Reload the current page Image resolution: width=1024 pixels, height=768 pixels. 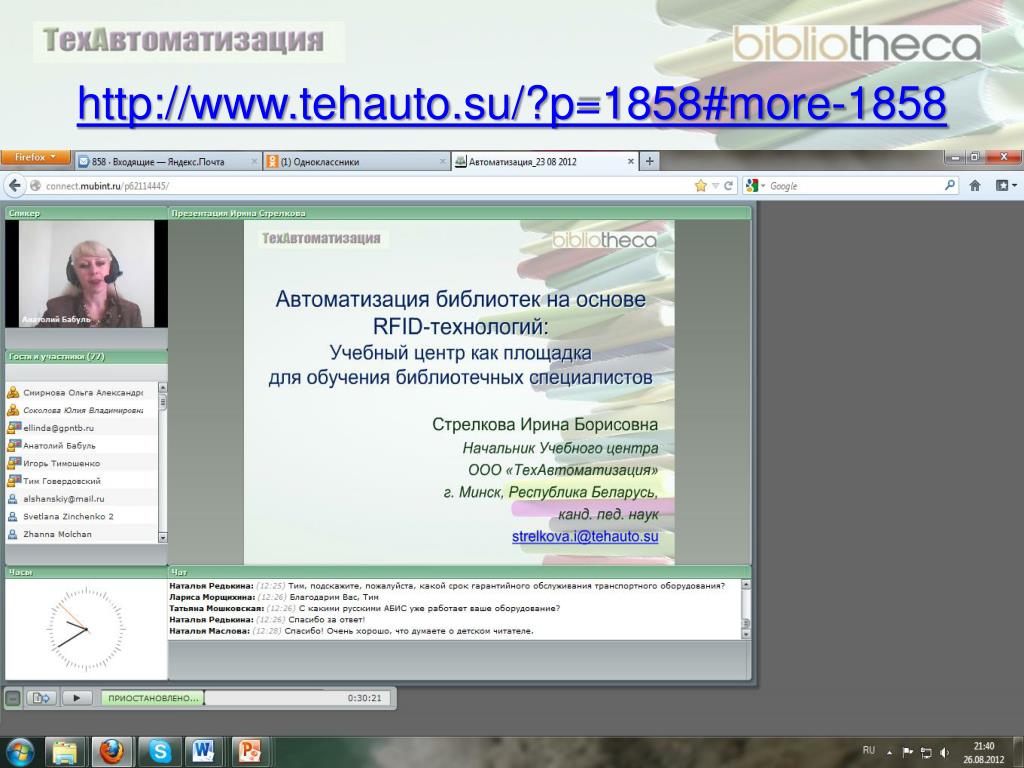(x=728, y=186)
